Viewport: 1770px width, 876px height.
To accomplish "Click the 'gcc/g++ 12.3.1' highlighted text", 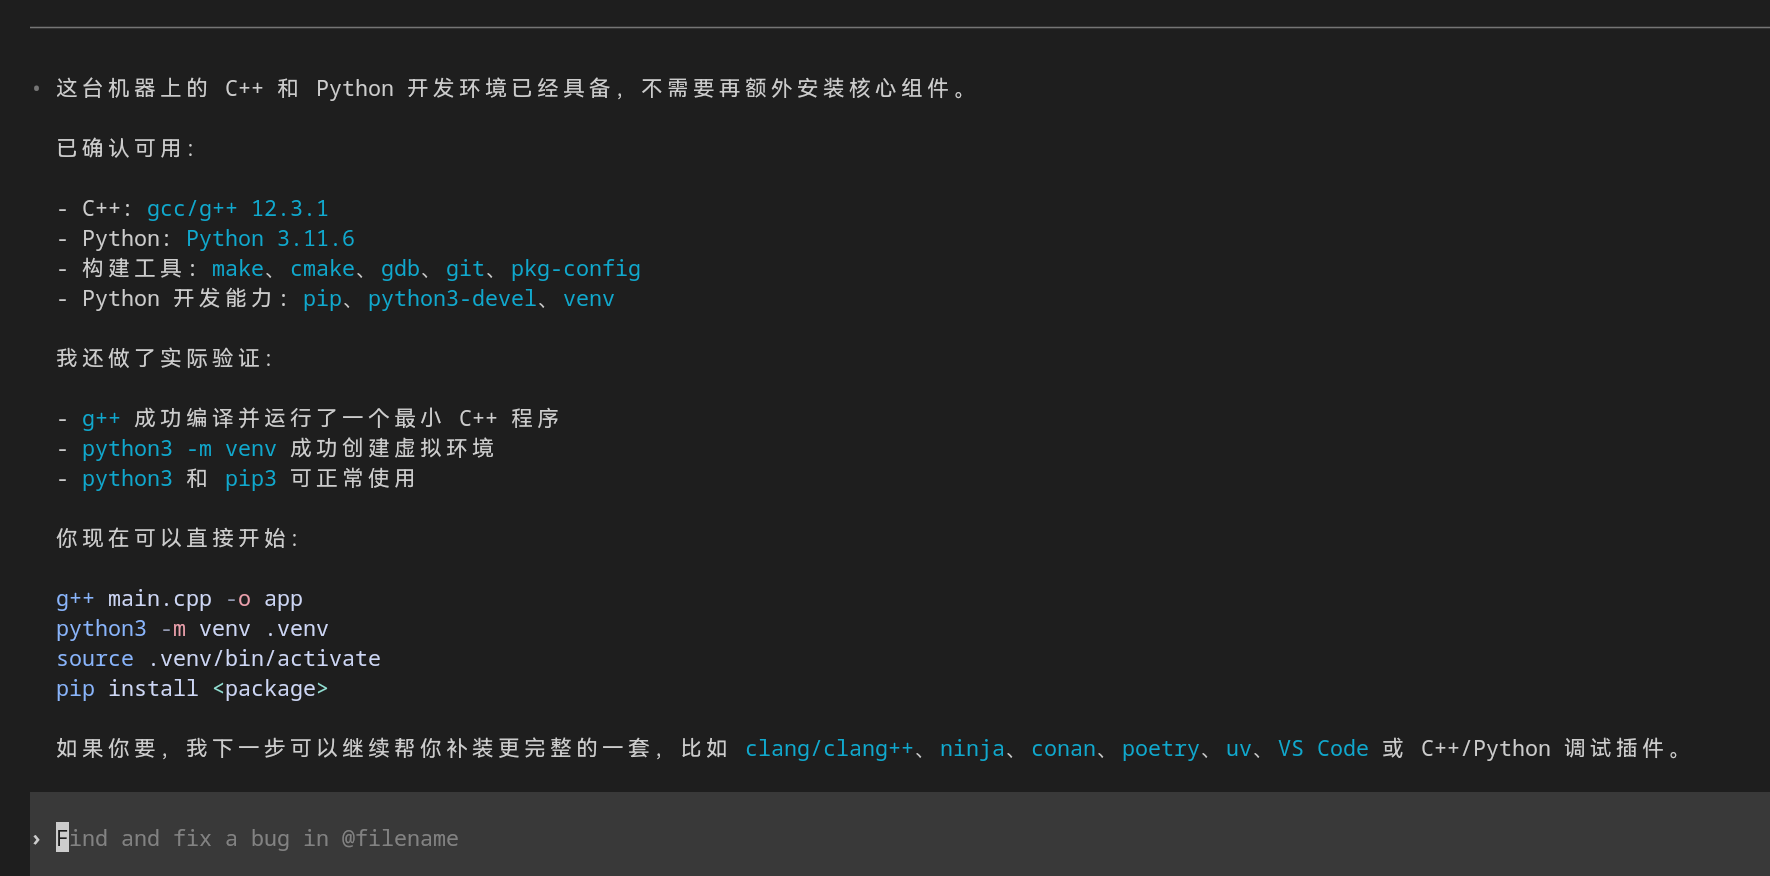I will (238, 208).
